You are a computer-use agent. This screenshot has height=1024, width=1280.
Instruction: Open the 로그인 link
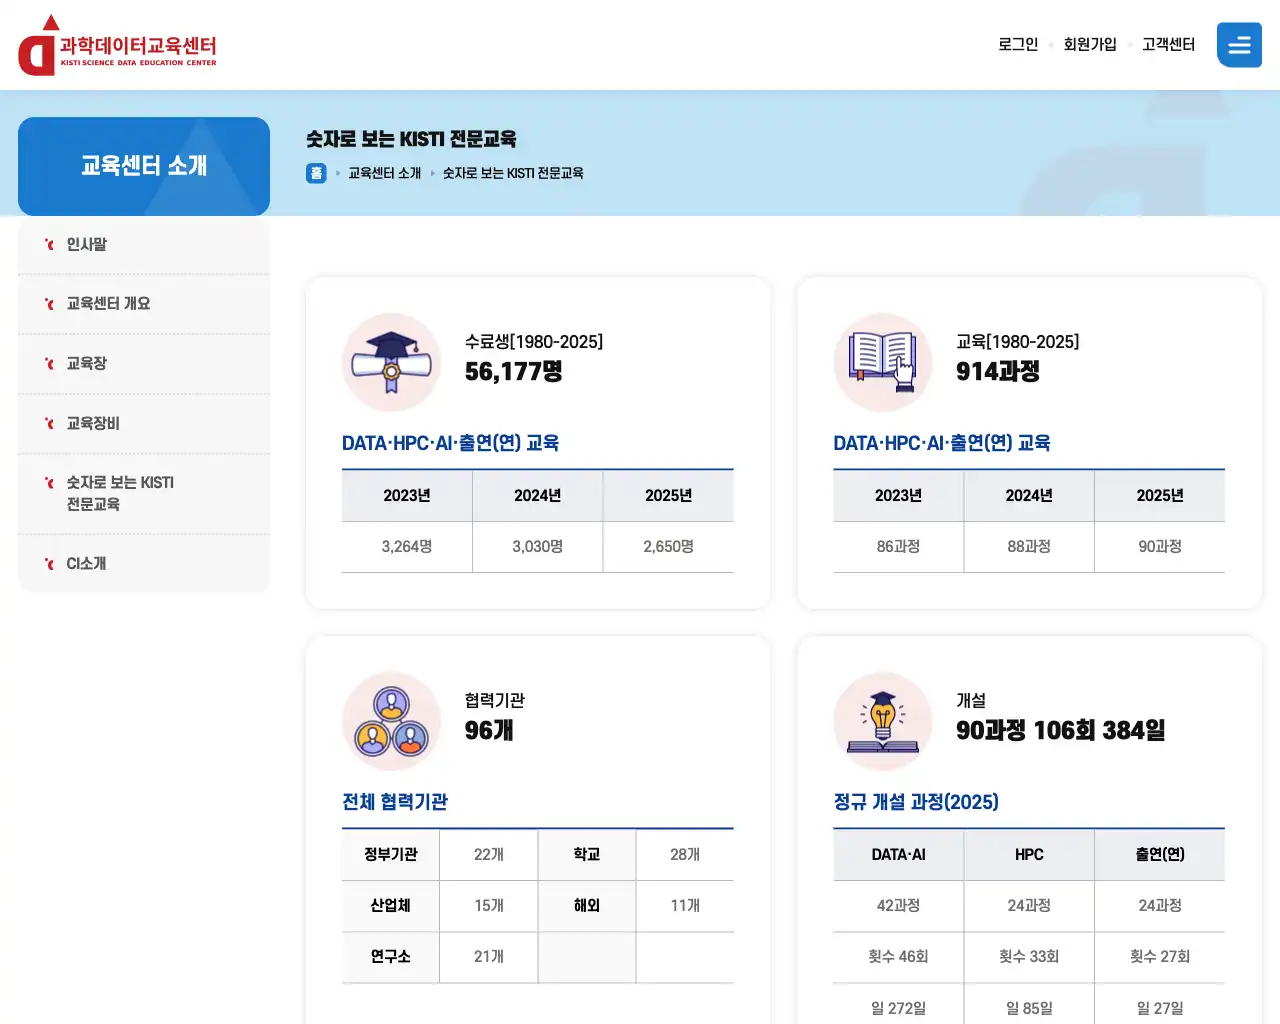(1018, 45)
